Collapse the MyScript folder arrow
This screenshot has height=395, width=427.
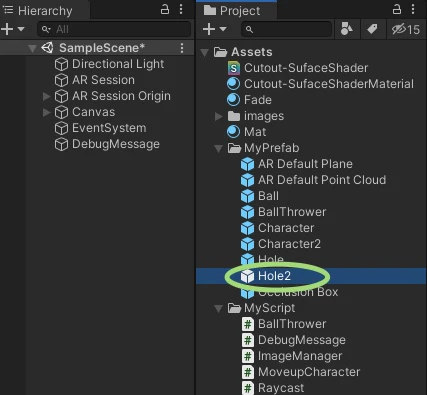pyautogui.click(x=218, y=309)
